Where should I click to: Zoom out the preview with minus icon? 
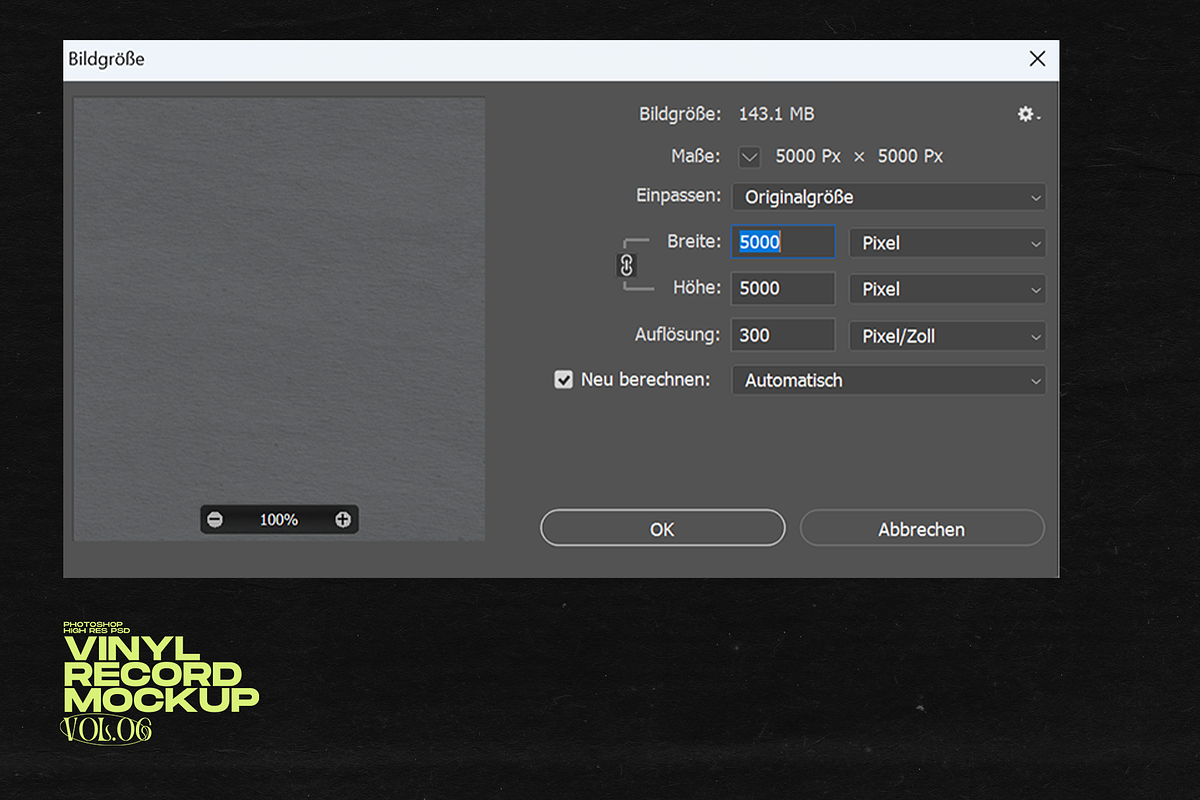pos(215,519)
